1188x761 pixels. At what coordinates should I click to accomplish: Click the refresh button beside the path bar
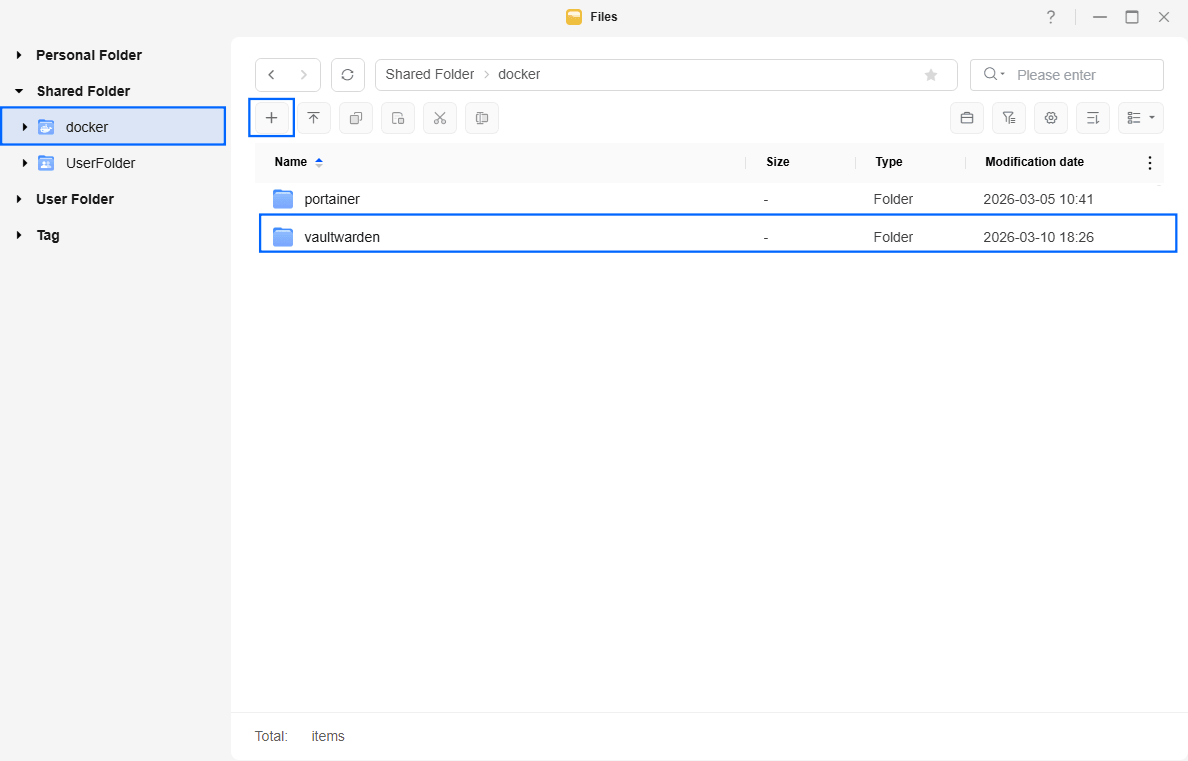coord(347,75)
